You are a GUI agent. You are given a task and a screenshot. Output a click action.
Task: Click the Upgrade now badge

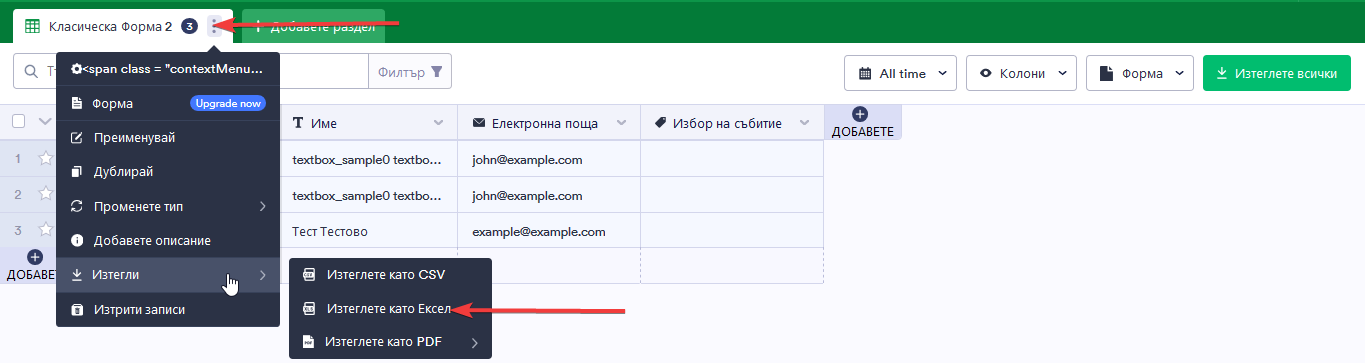[x=229, y=103]
